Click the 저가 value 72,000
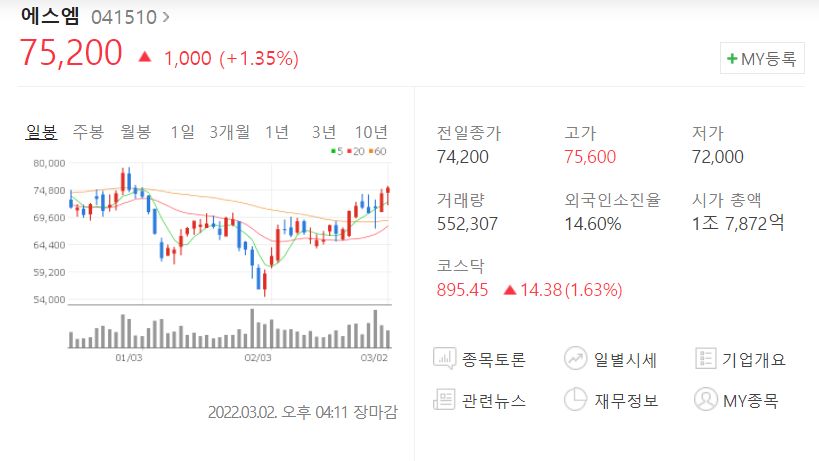819x461 pixels. point(718,157)
